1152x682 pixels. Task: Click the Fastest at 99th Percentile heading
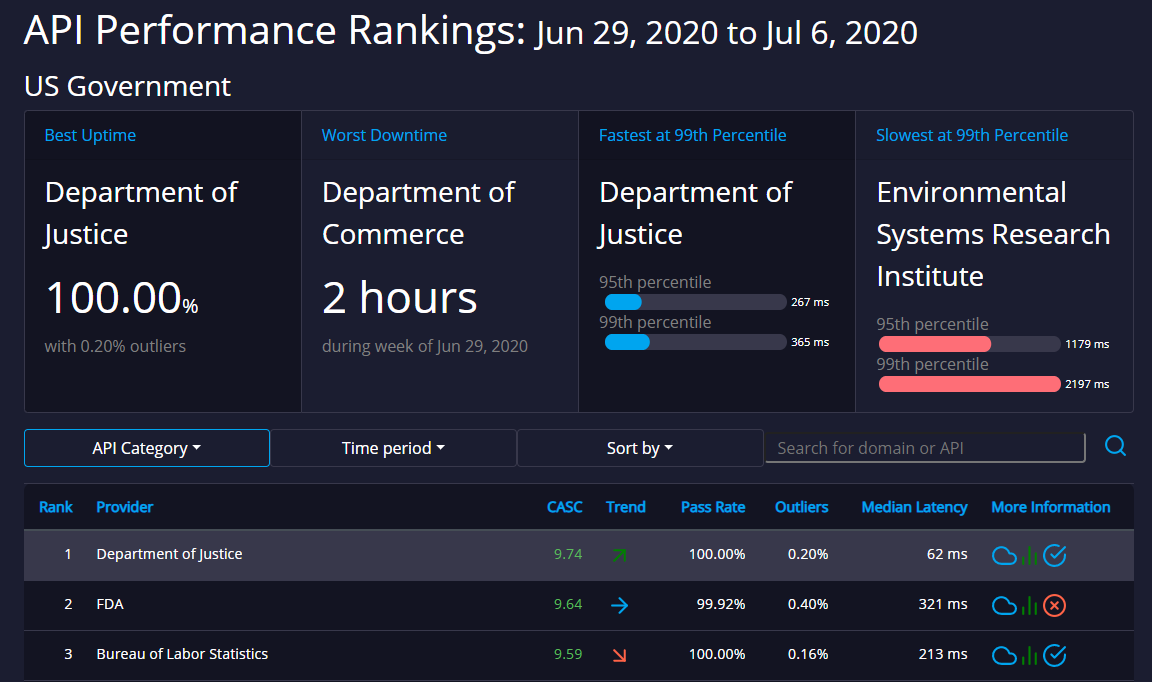pos(693,135)
